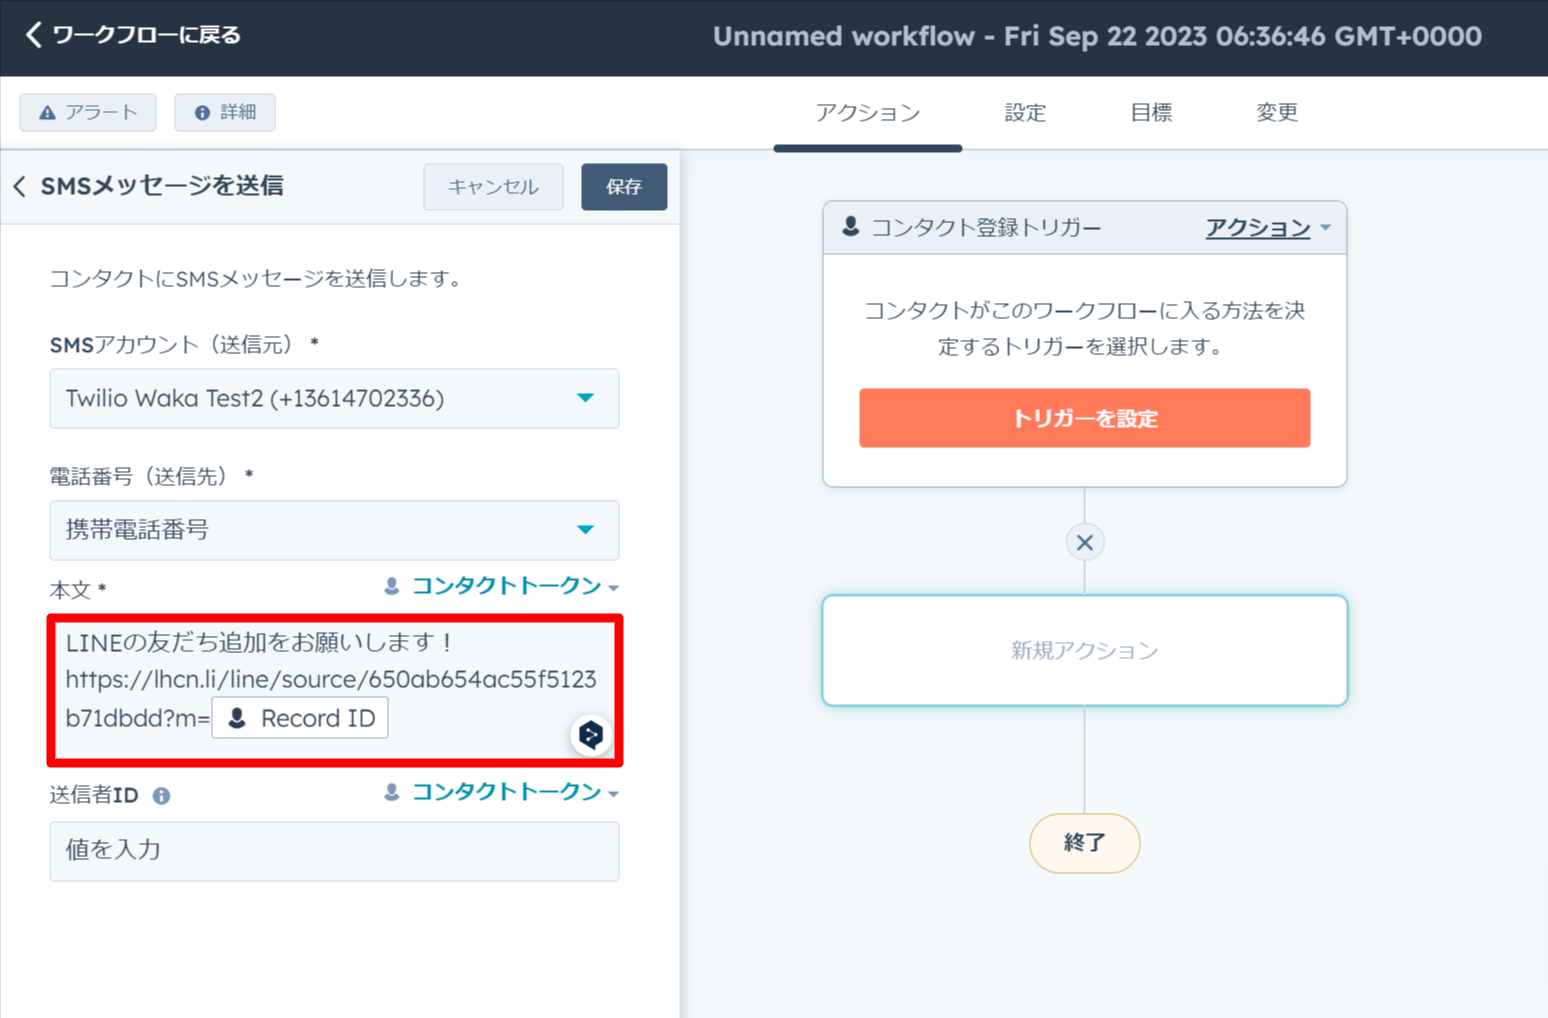The height and width of the screenshot is (1018, 1548).
Task: Click the Record ID token in message body
Action: point(300,719)
